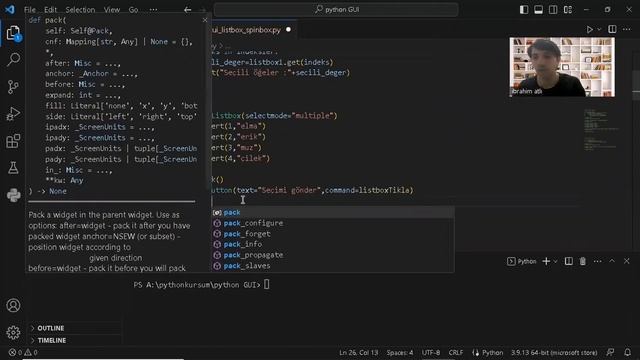Open the Edit menu
640x360 pixels.
[51, 9]
